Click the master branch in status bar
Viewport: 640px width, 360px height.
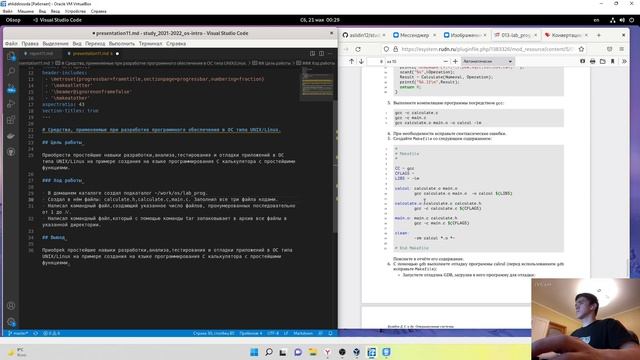coord(18,333)
